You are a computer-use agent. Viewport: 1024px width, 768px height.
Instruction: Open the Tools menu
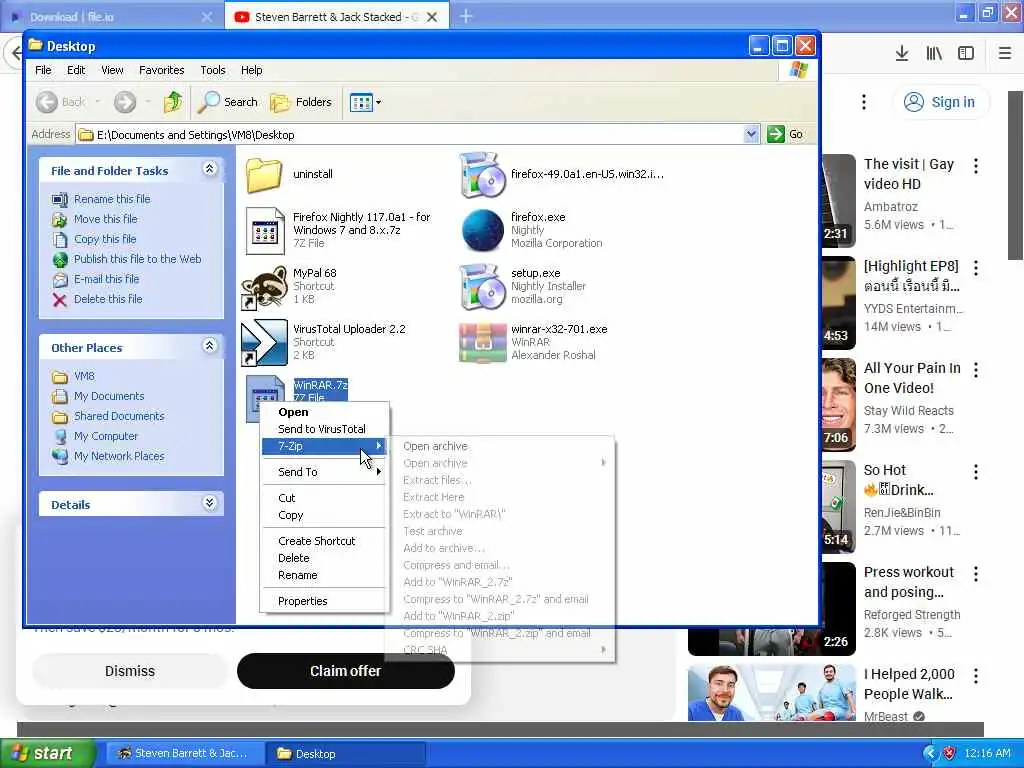pos(212,70)
